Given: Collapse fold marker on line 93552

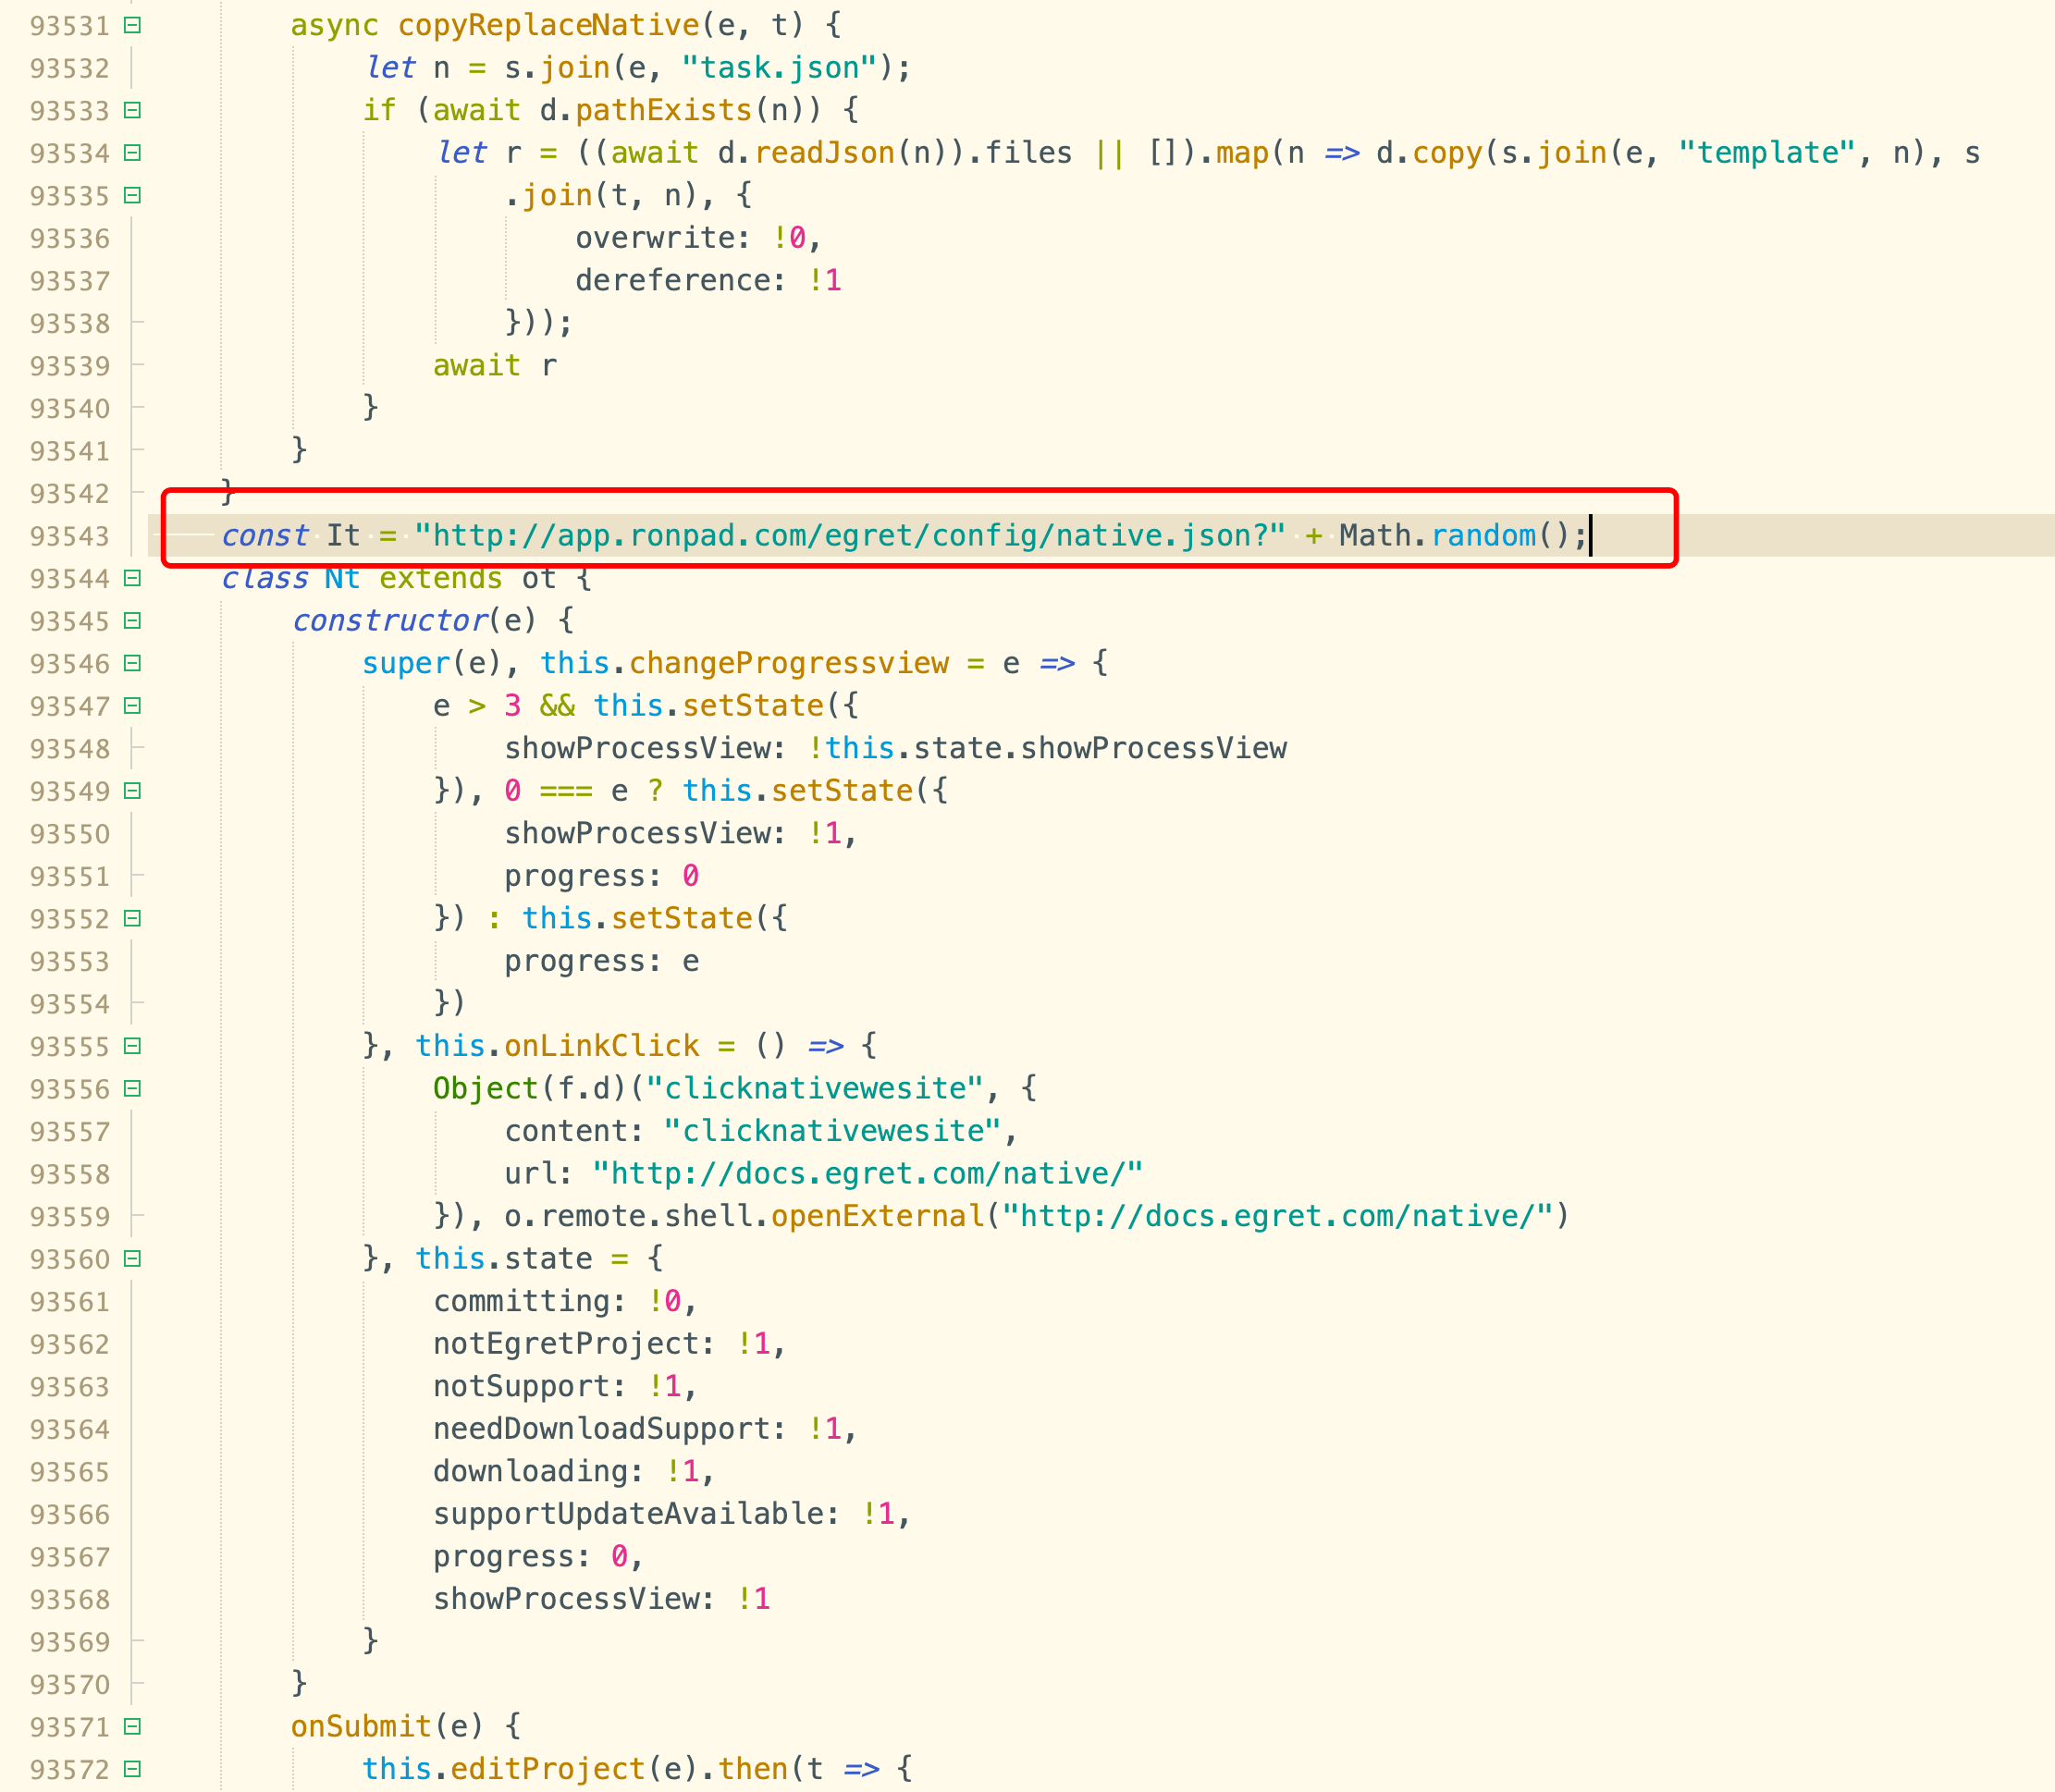Looking at the screenshot, I should tap(132, 918).
